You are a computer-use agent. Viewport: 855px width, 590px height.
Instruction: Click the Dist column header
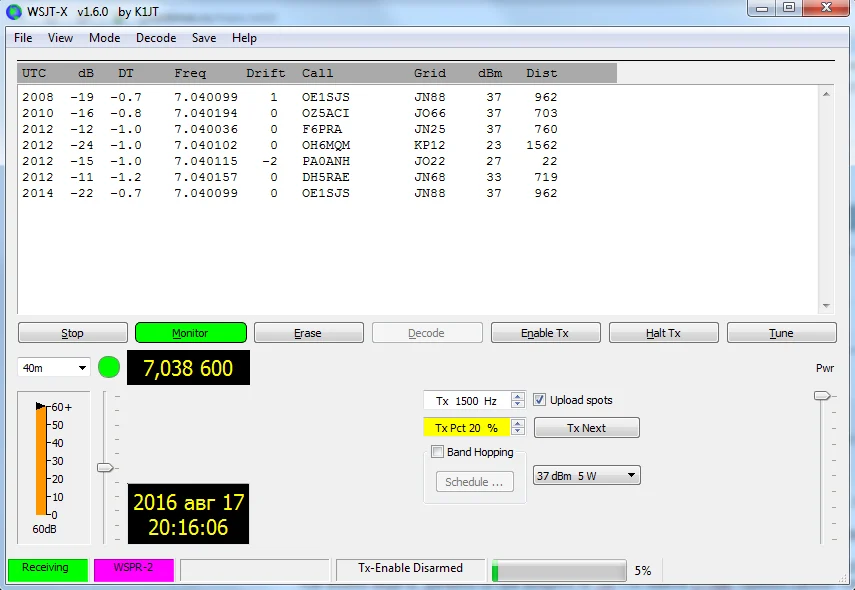pyautogui.click(x=541, y=73)
